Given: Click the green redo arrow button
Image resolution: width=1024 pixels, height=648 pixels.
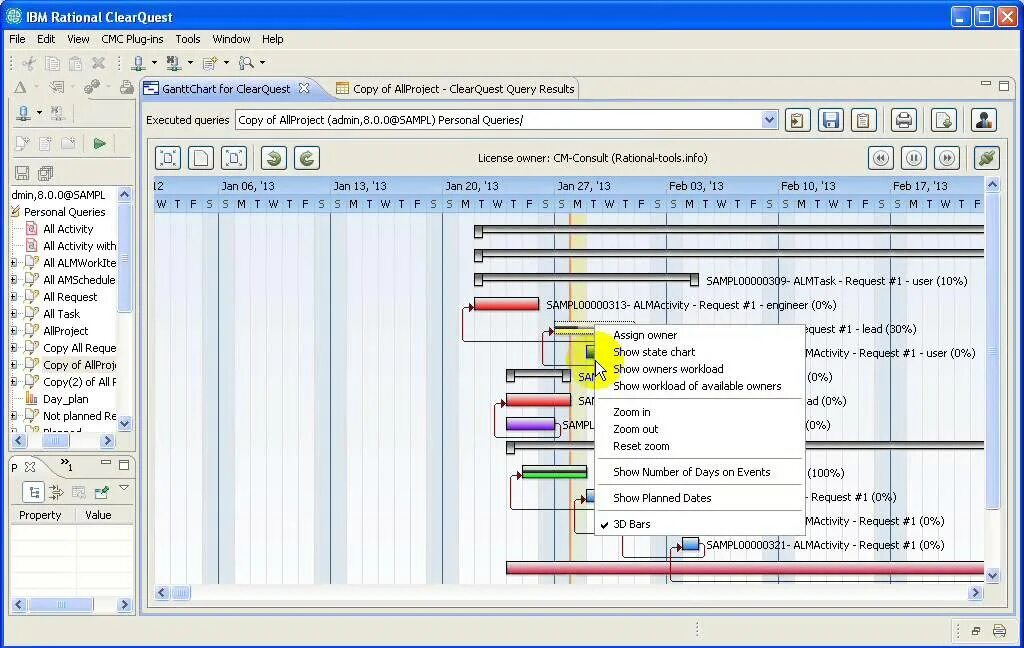Looking at the screenshot, I should coord(307,158).
